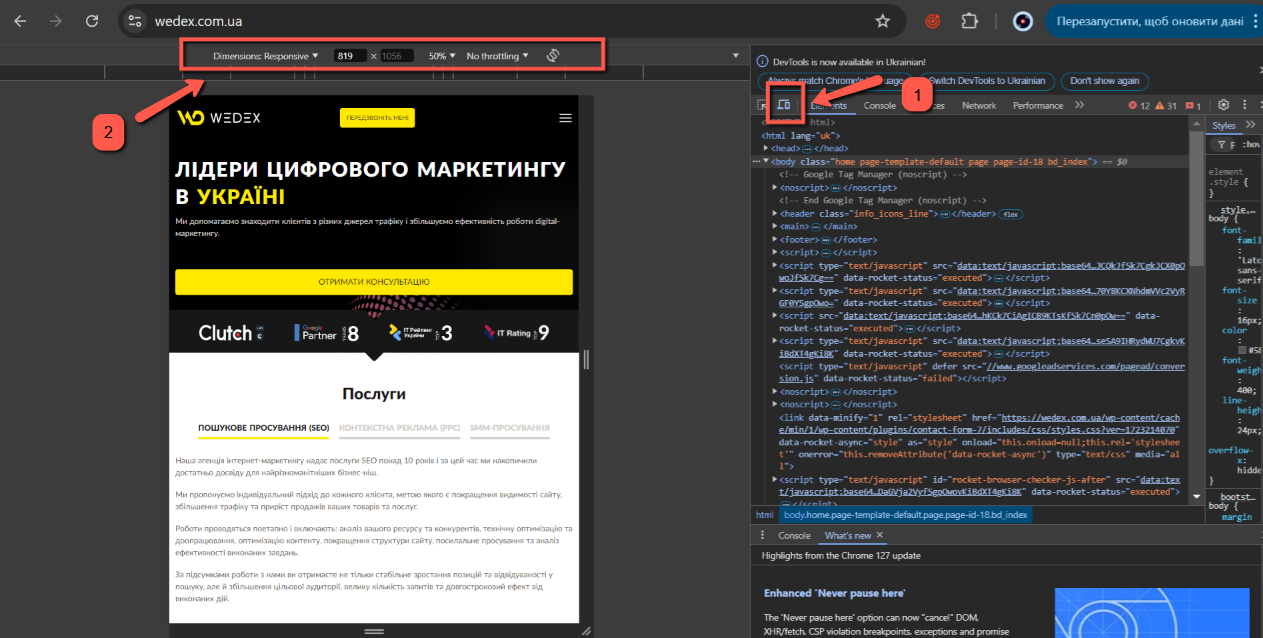Switch to the Performance panel tab
The height and width of the screenshot is (638, 1263).
tap(1038, 105)
